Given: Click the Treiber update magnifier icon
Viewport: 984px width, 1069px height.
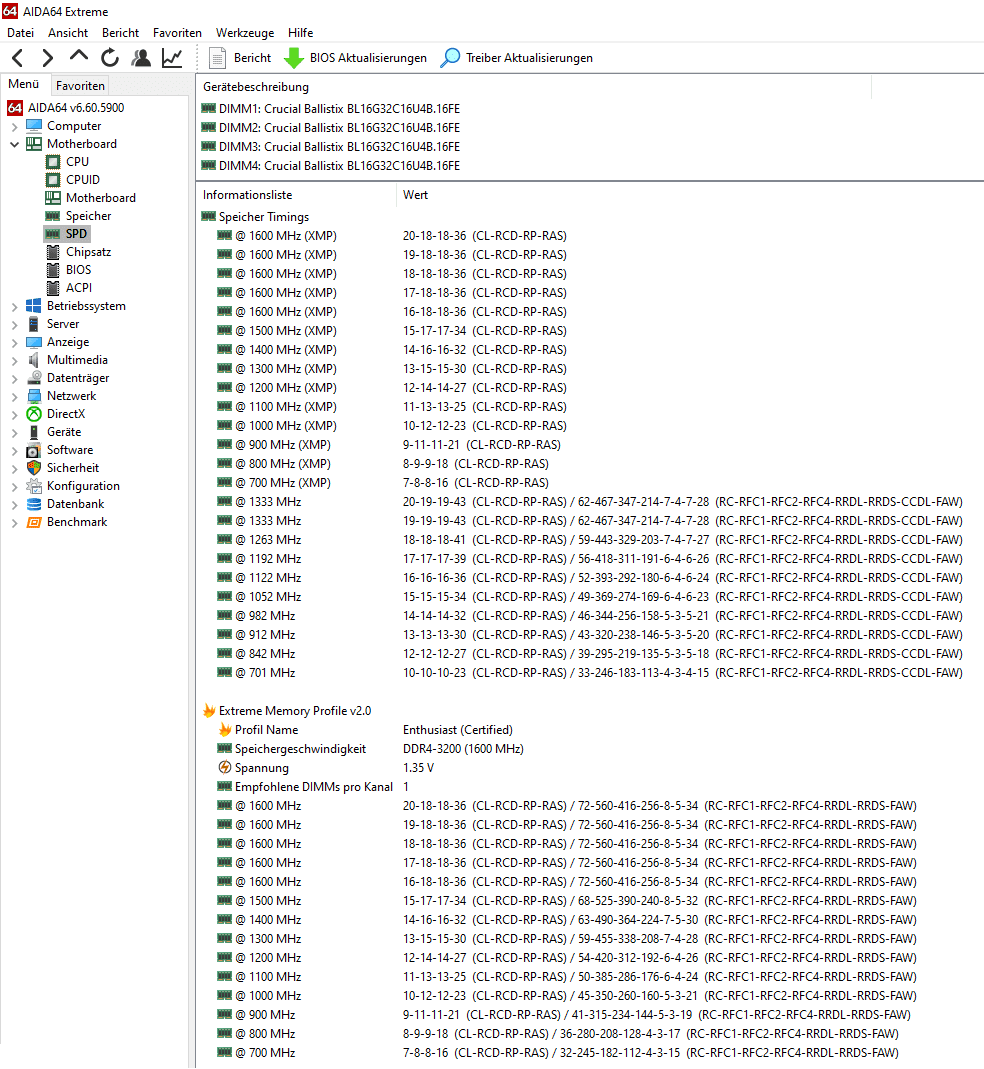Looking at the screenshot, I should click(x=450, y=58).
